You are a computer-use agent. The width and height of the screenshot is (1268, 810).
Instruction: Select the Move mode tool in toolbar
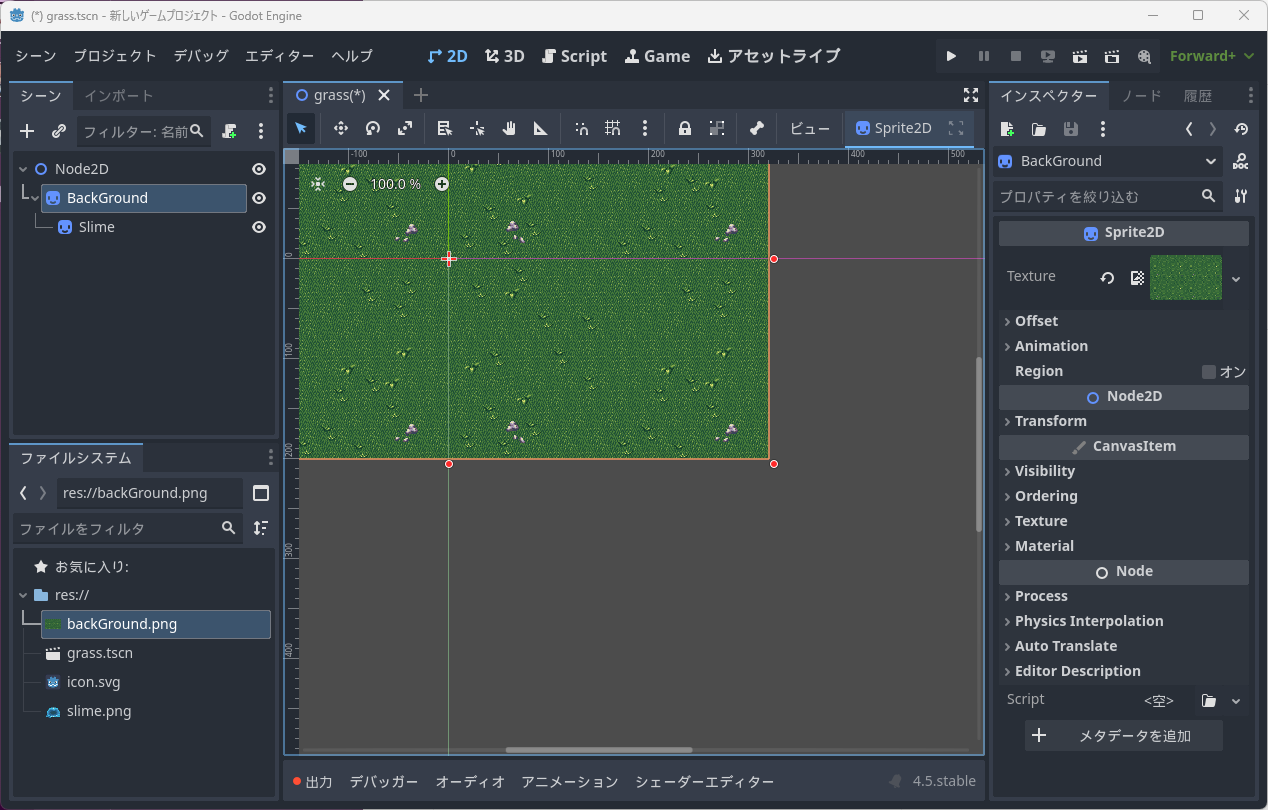click(340, 128)
